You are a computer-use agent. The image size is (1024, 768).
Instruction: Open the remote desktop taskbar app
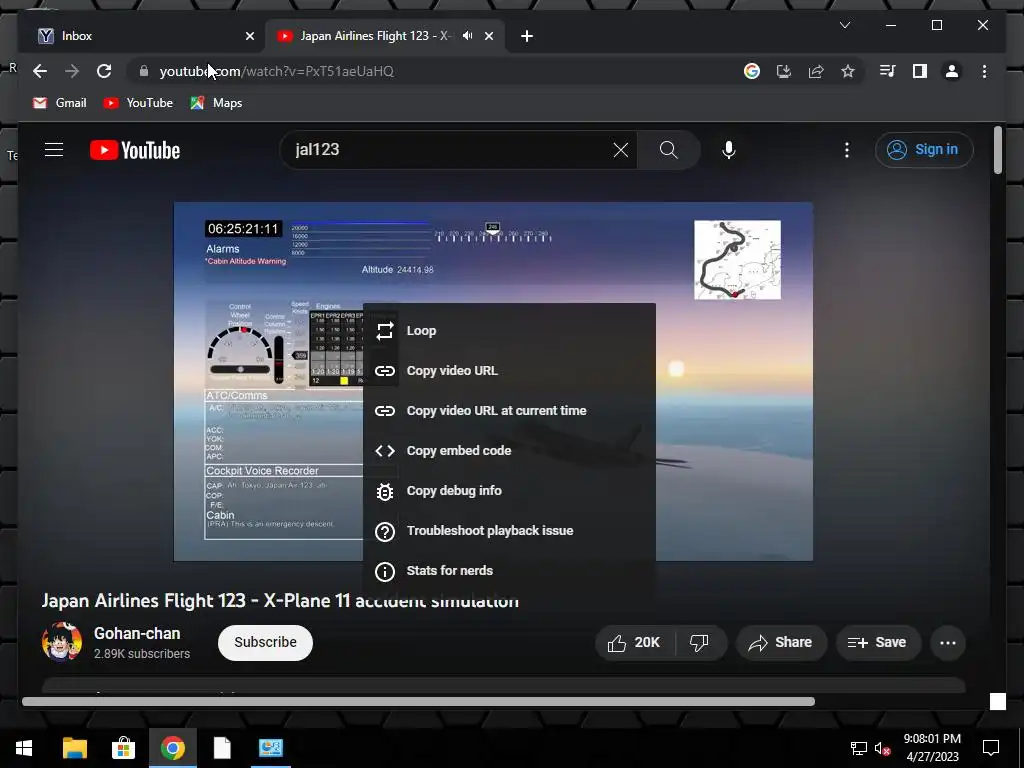tap(271, 748)
